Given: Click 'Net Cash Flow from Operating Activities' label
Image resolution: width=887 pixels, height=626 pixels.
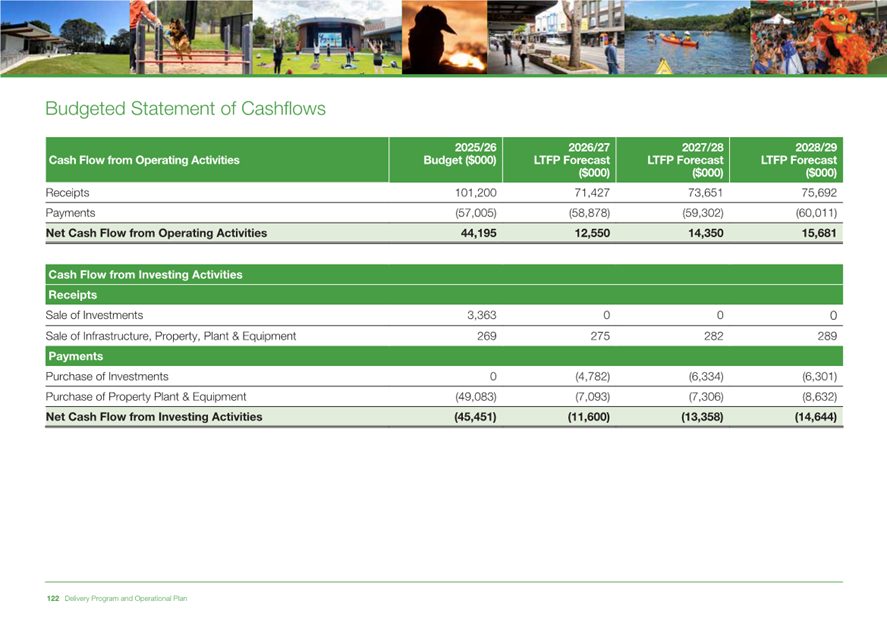Looking at the screenshot, I should (156, 233).
